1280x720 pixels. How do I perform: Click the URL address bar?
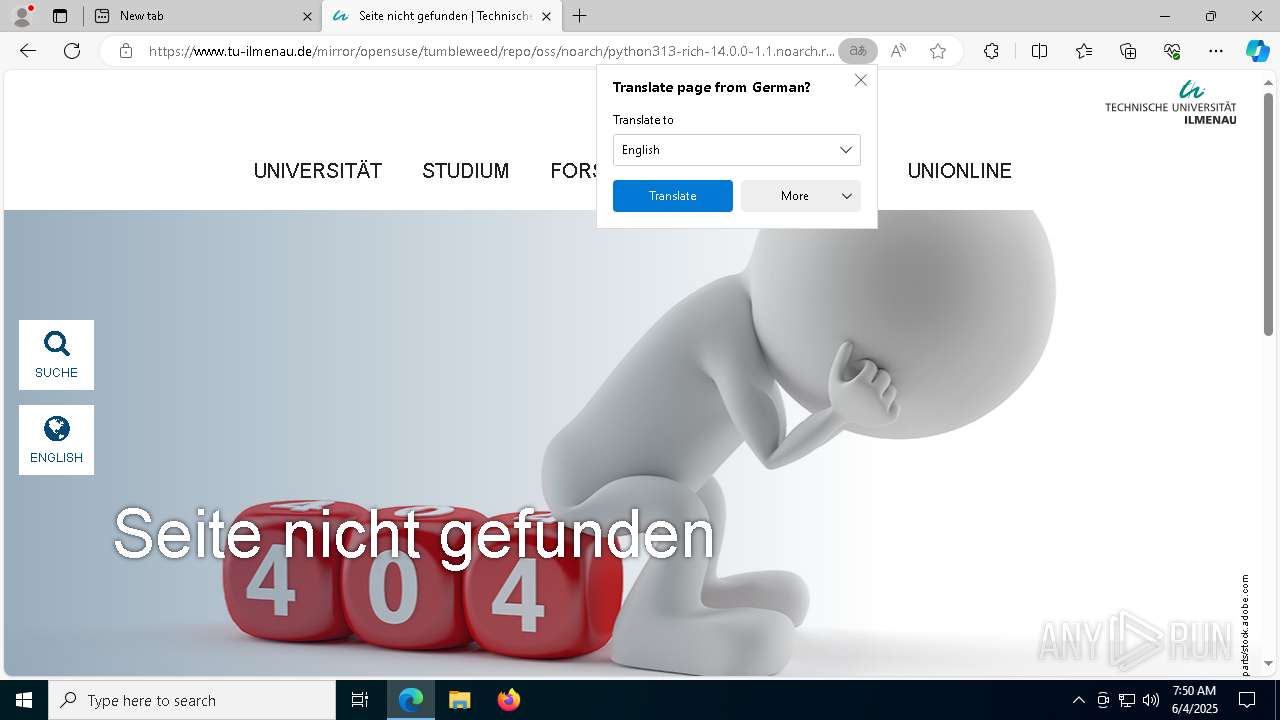[491, 51]
